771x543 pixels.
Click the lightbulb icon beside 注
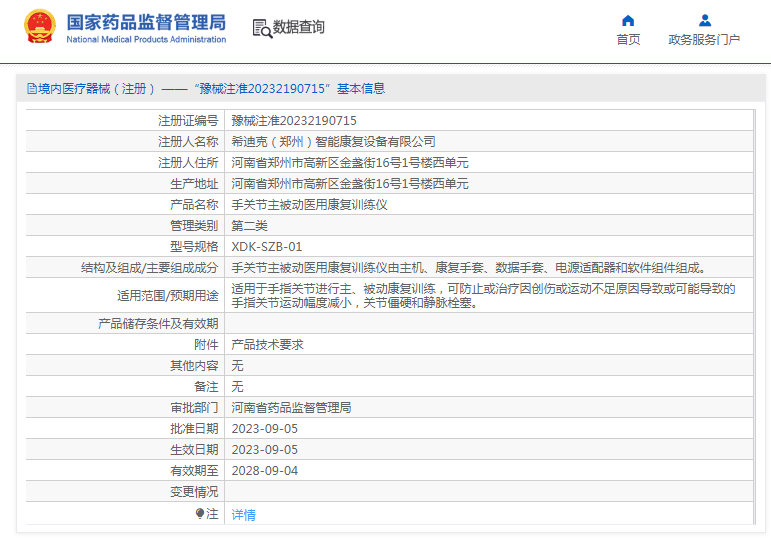200,513
